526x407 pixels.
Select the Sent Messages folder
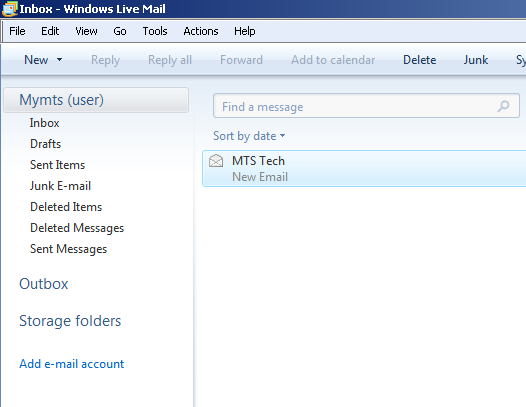tap(68, 249)
